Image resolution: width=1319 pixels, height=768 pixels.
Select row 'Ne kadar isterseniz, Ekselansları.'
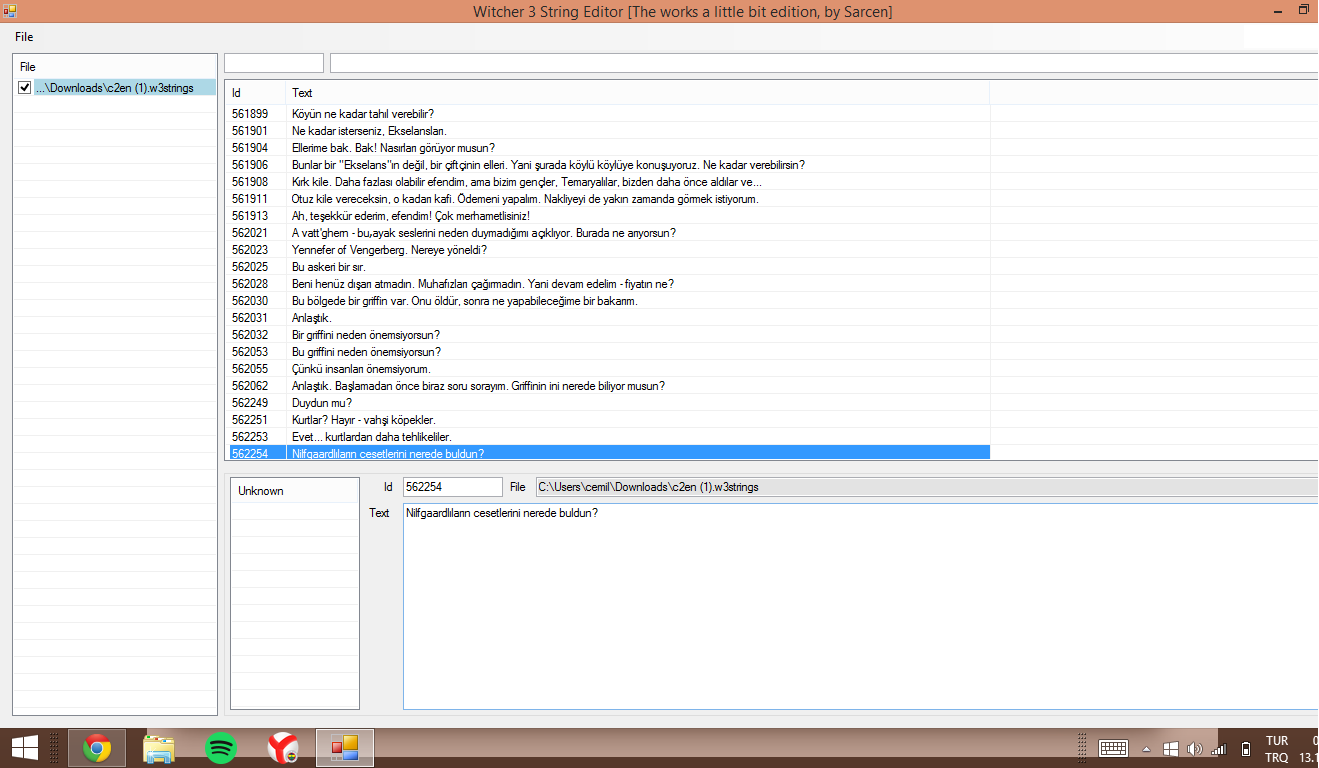click(608, 131)
